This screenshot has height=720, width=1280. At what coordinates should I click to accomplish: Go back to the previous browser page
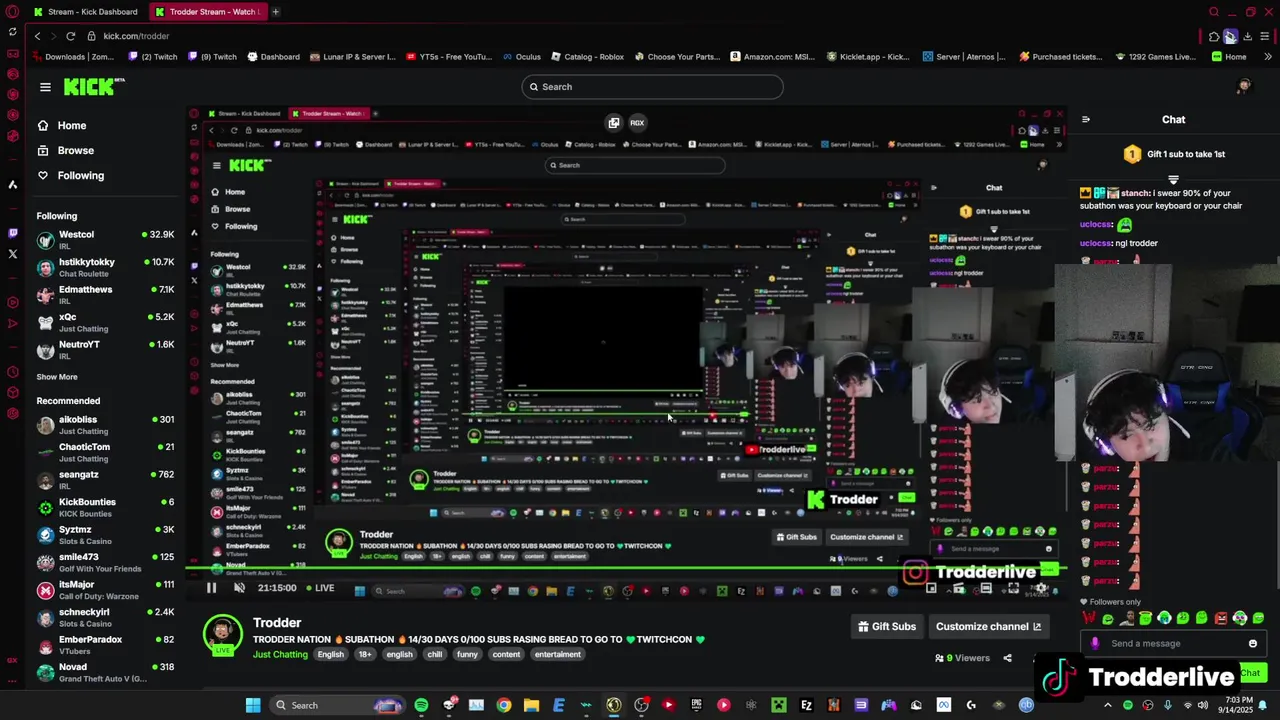[x=37, y=36]
